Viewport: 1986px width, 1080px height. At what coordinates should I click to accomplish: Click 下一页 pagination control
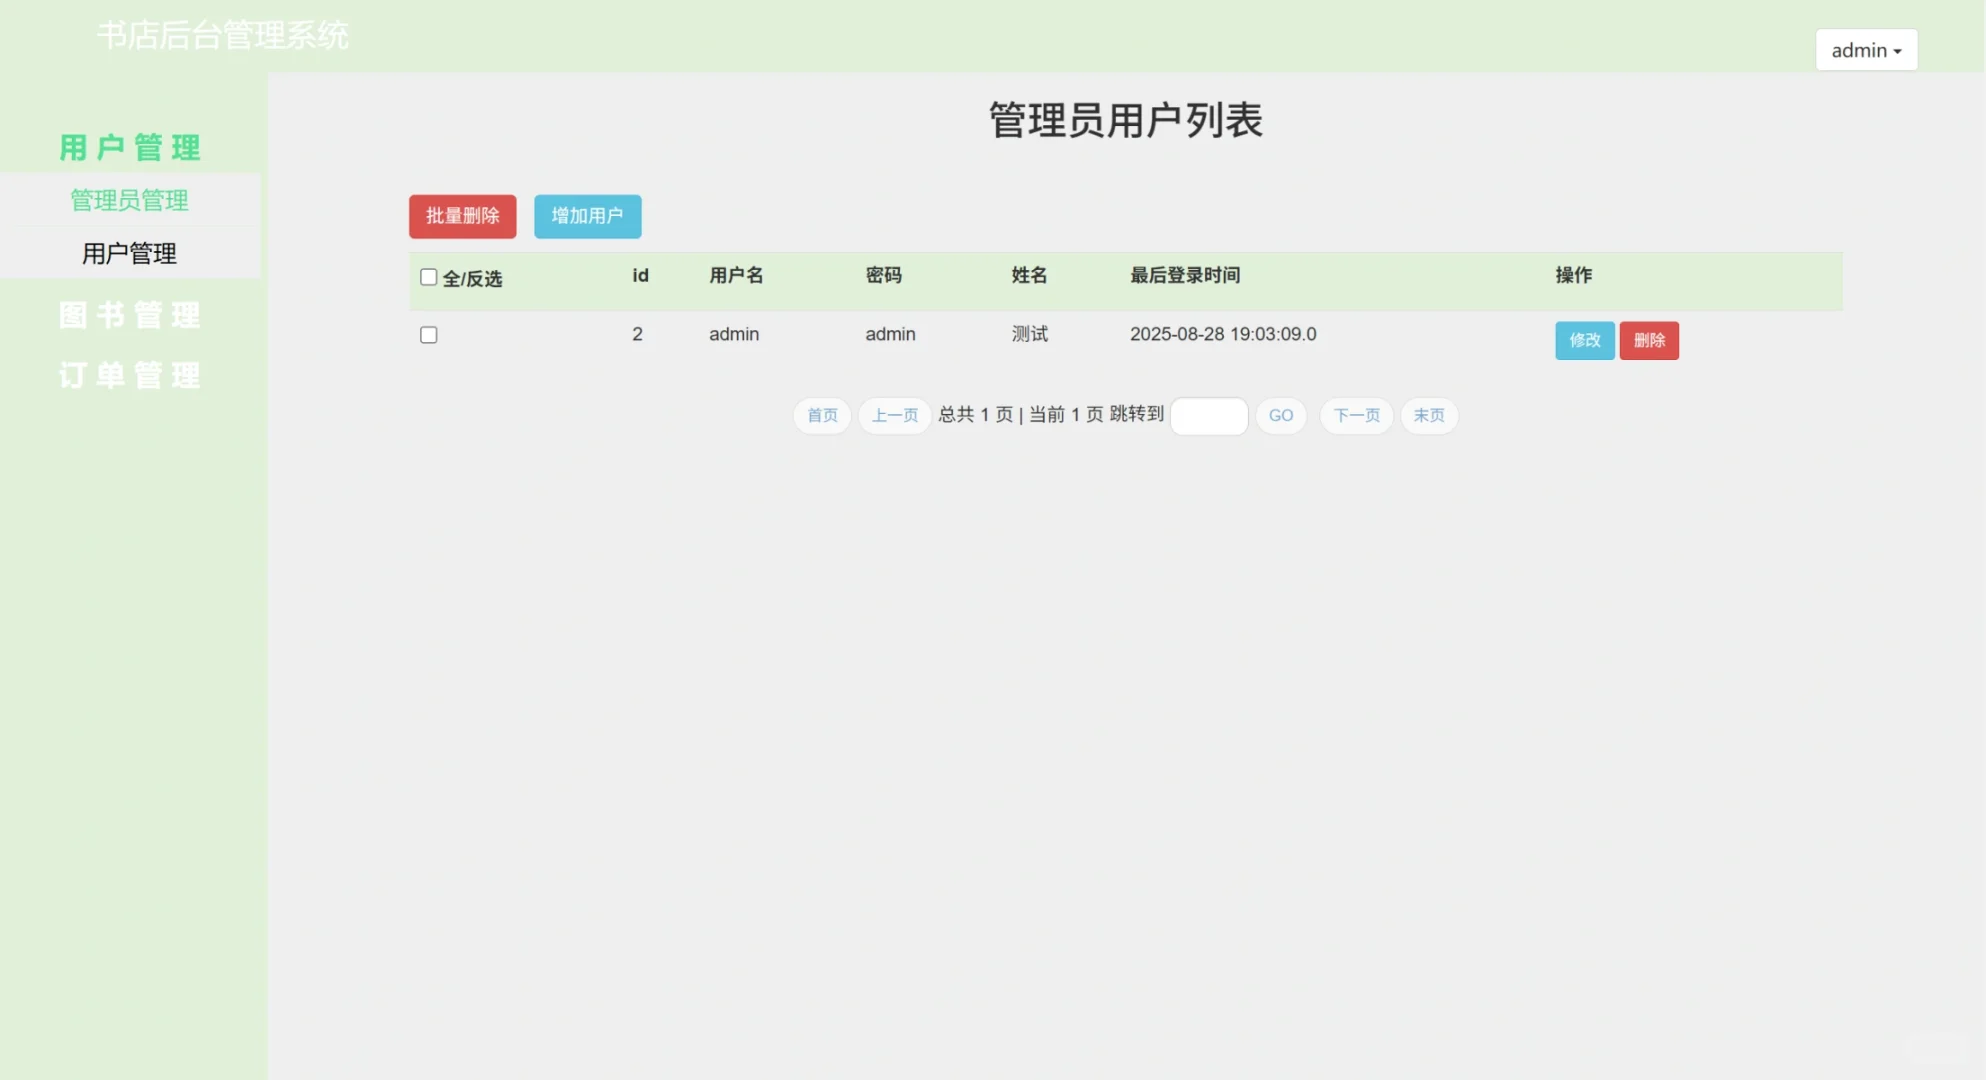[1356, 415]
